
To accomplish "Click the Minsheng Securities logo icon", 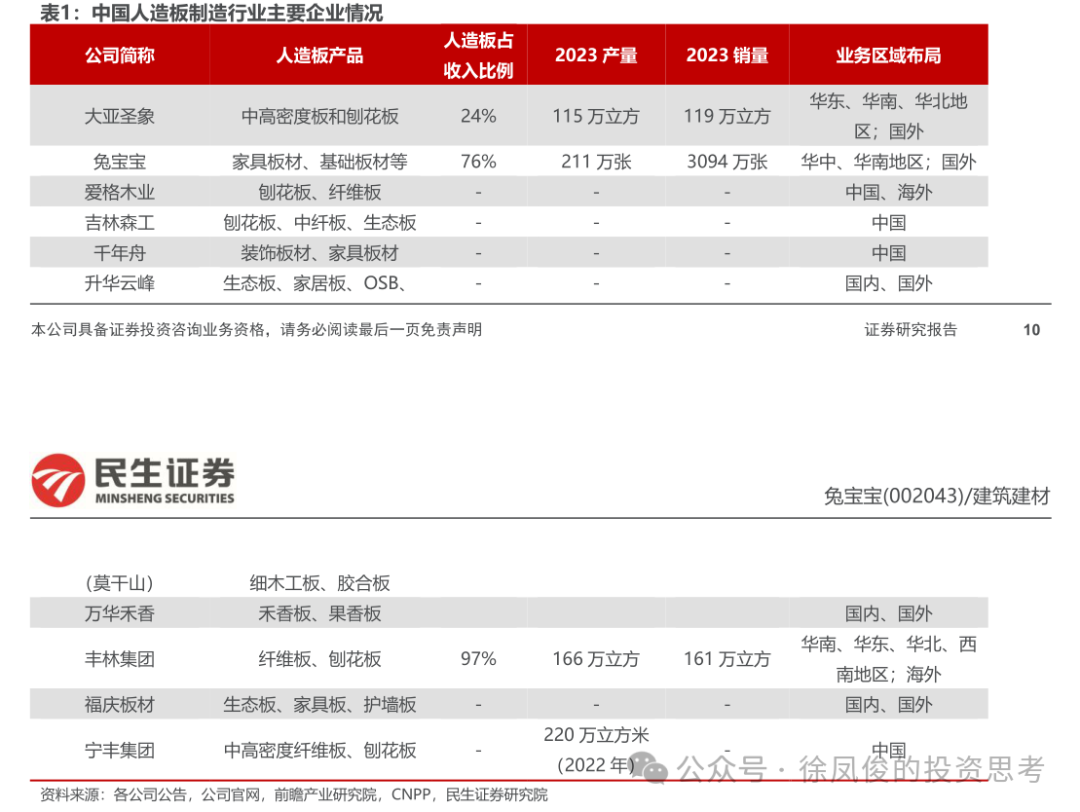I will point(58,480).
